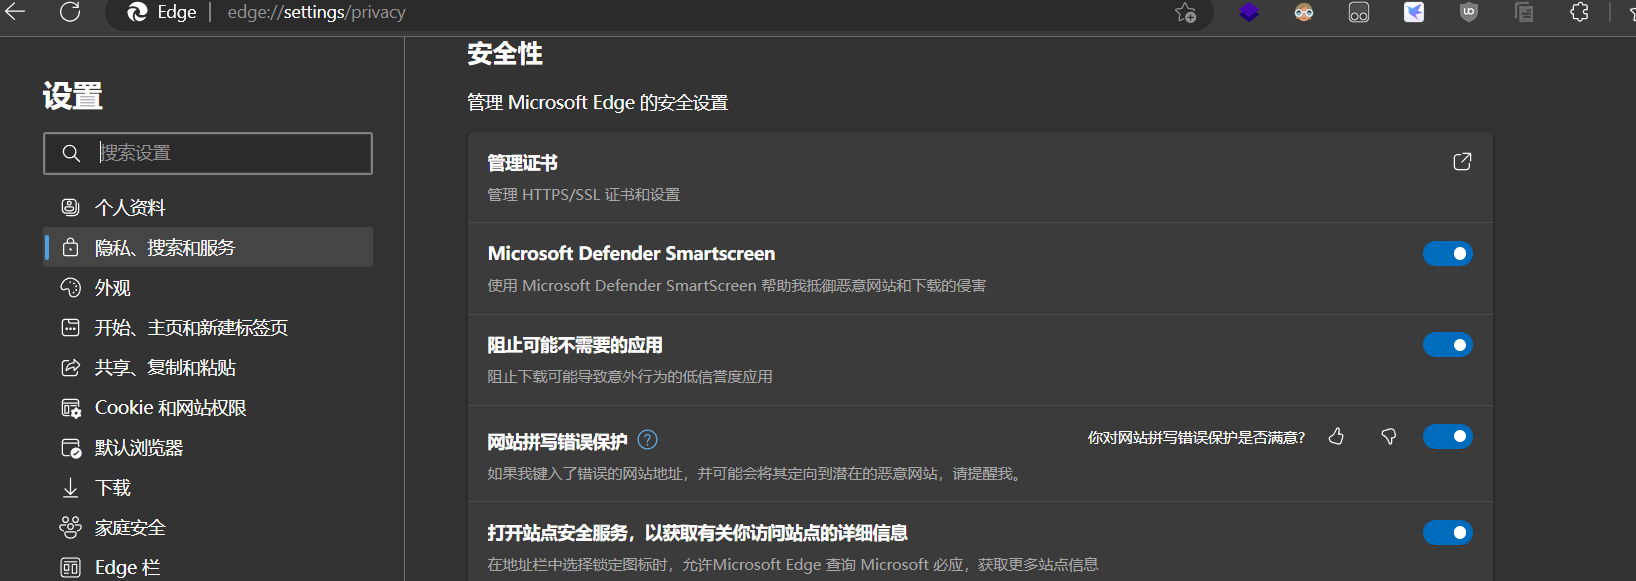This screenshot has width=1636, height=581.
Task: Open 家庭安全 settings section
Action: click(x=208, y=527)
